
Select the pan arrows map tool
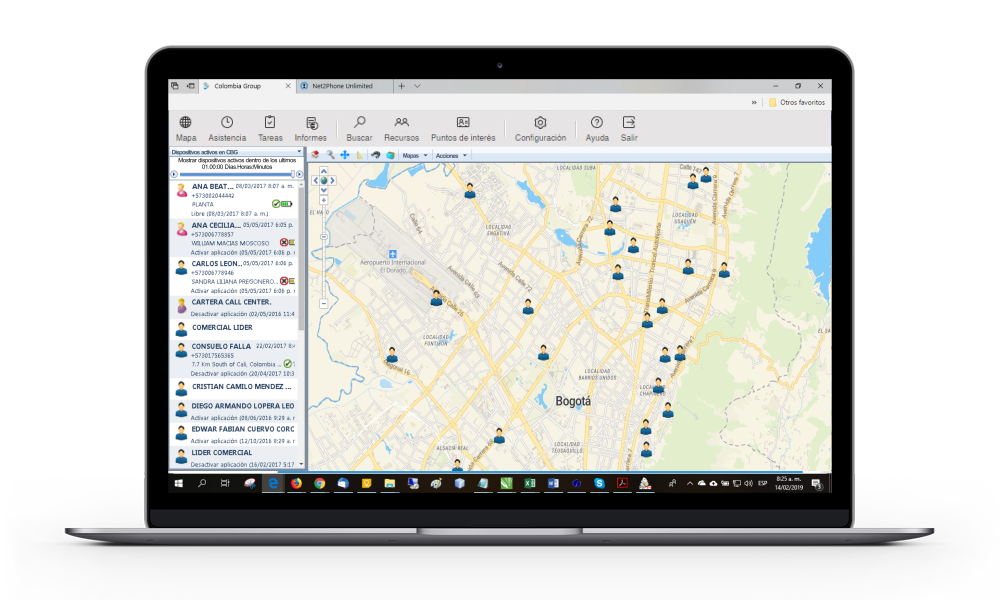point(345,156)
